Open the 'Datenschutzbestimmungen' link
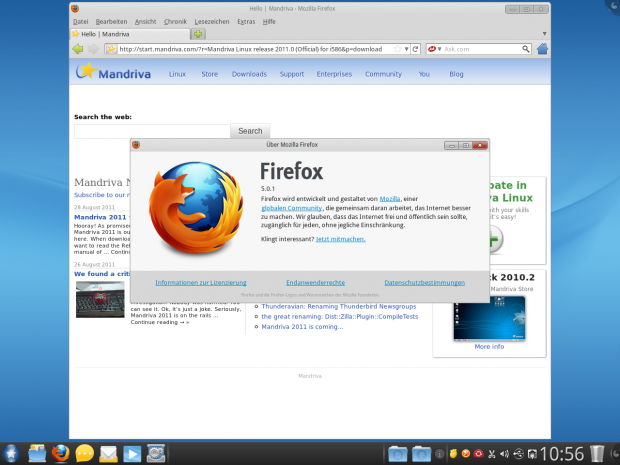This screenshot has width=620, height=465. [425, 283]
